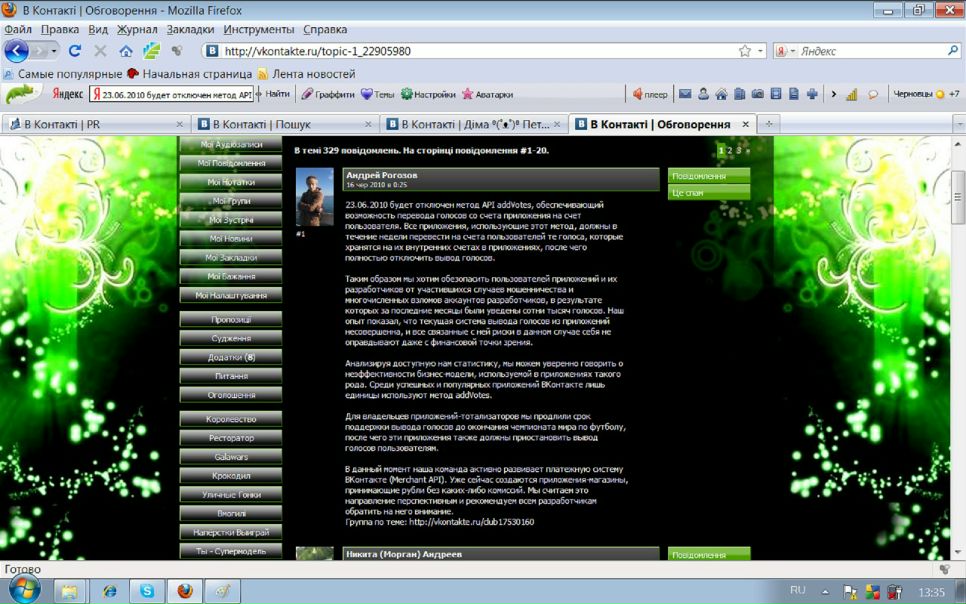Click into the Яндекс search field
The width and height of the screenshot is (966, 604).
[870, 51]
